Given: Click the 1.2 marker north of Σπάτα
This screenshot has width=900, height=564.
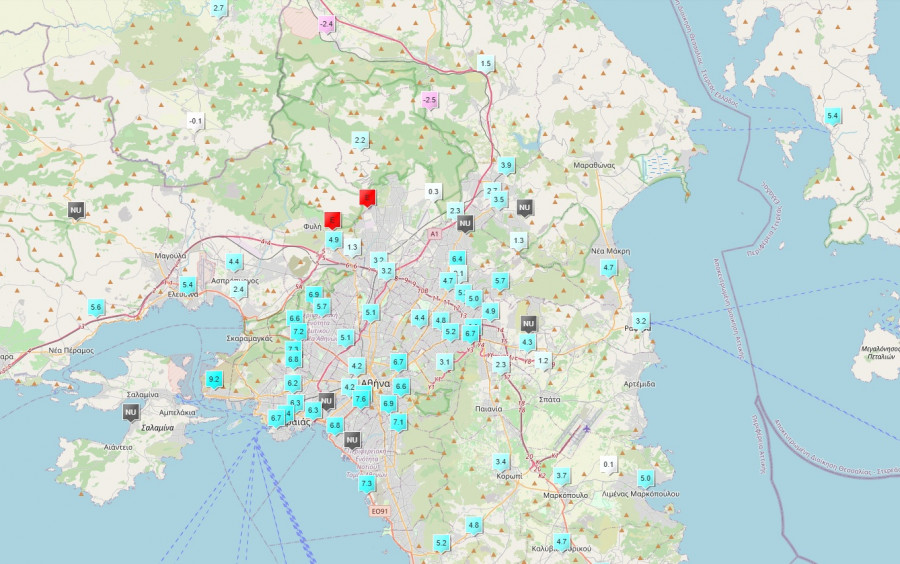Looking at the screenshot, I should click(543, 360).
